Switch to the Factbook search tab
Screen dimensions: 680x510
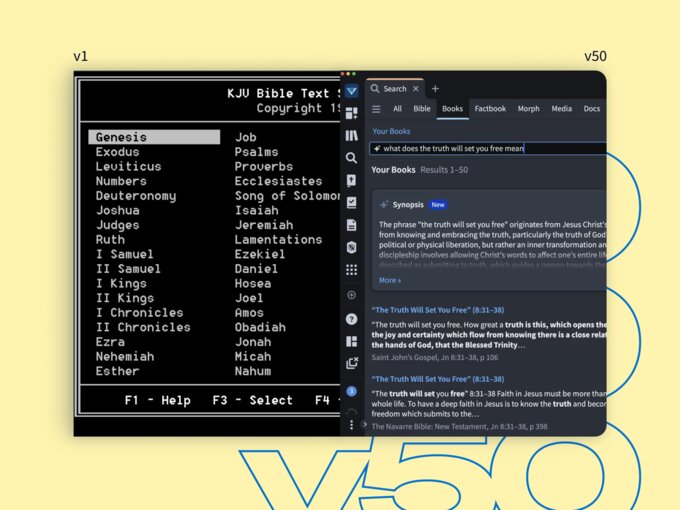[490, 109]
